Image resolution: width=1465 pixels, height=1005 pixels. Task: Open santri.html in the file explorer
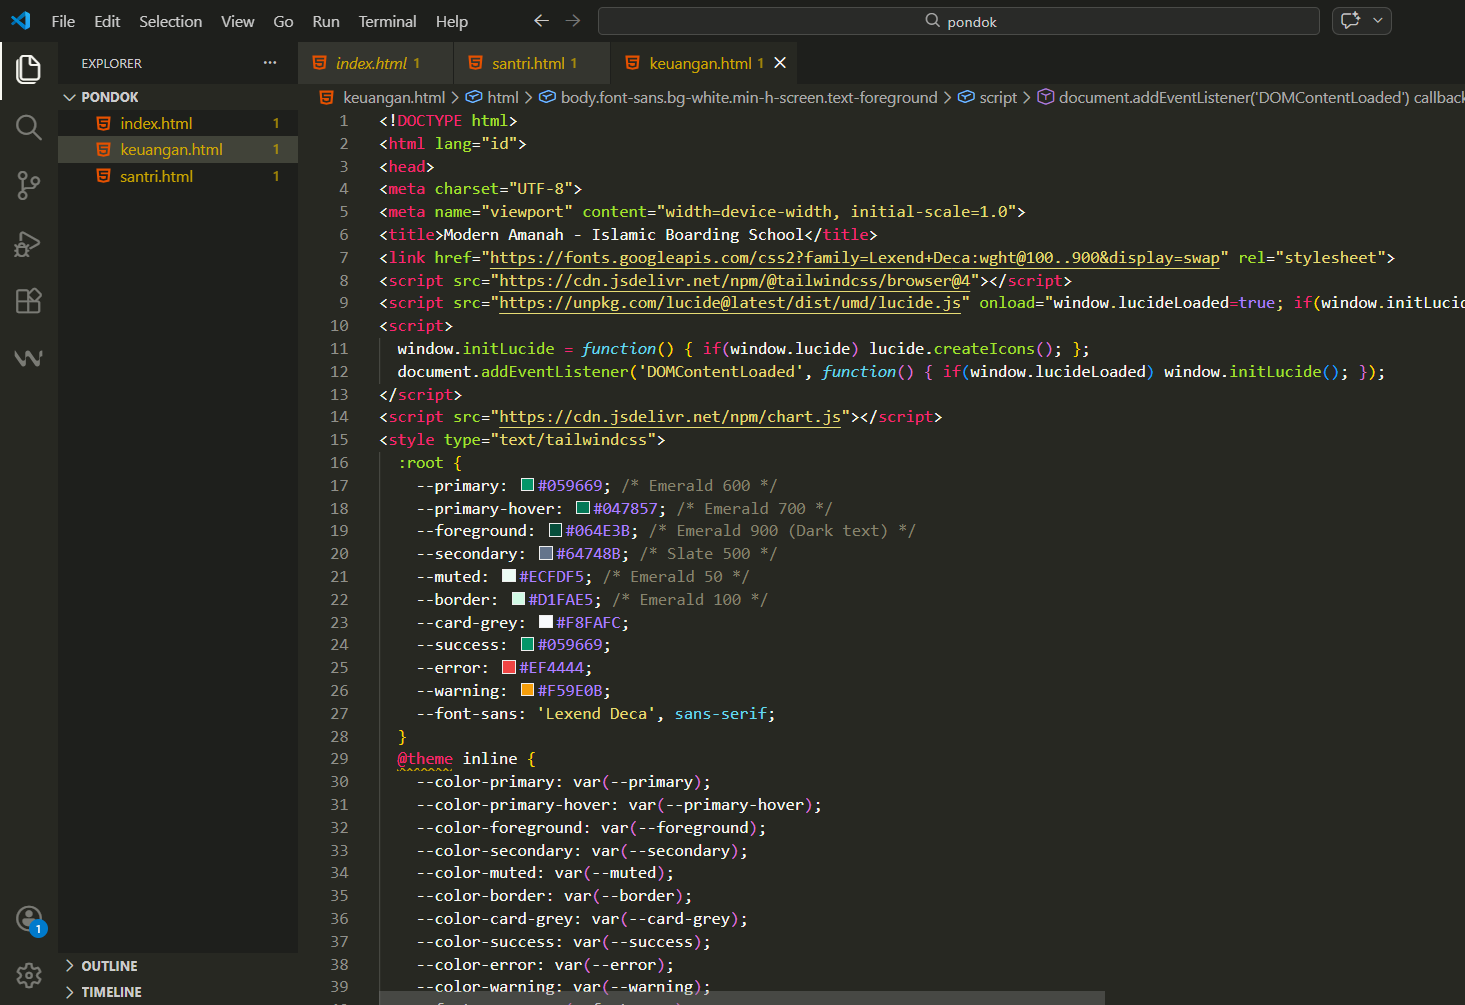[157, 176]
